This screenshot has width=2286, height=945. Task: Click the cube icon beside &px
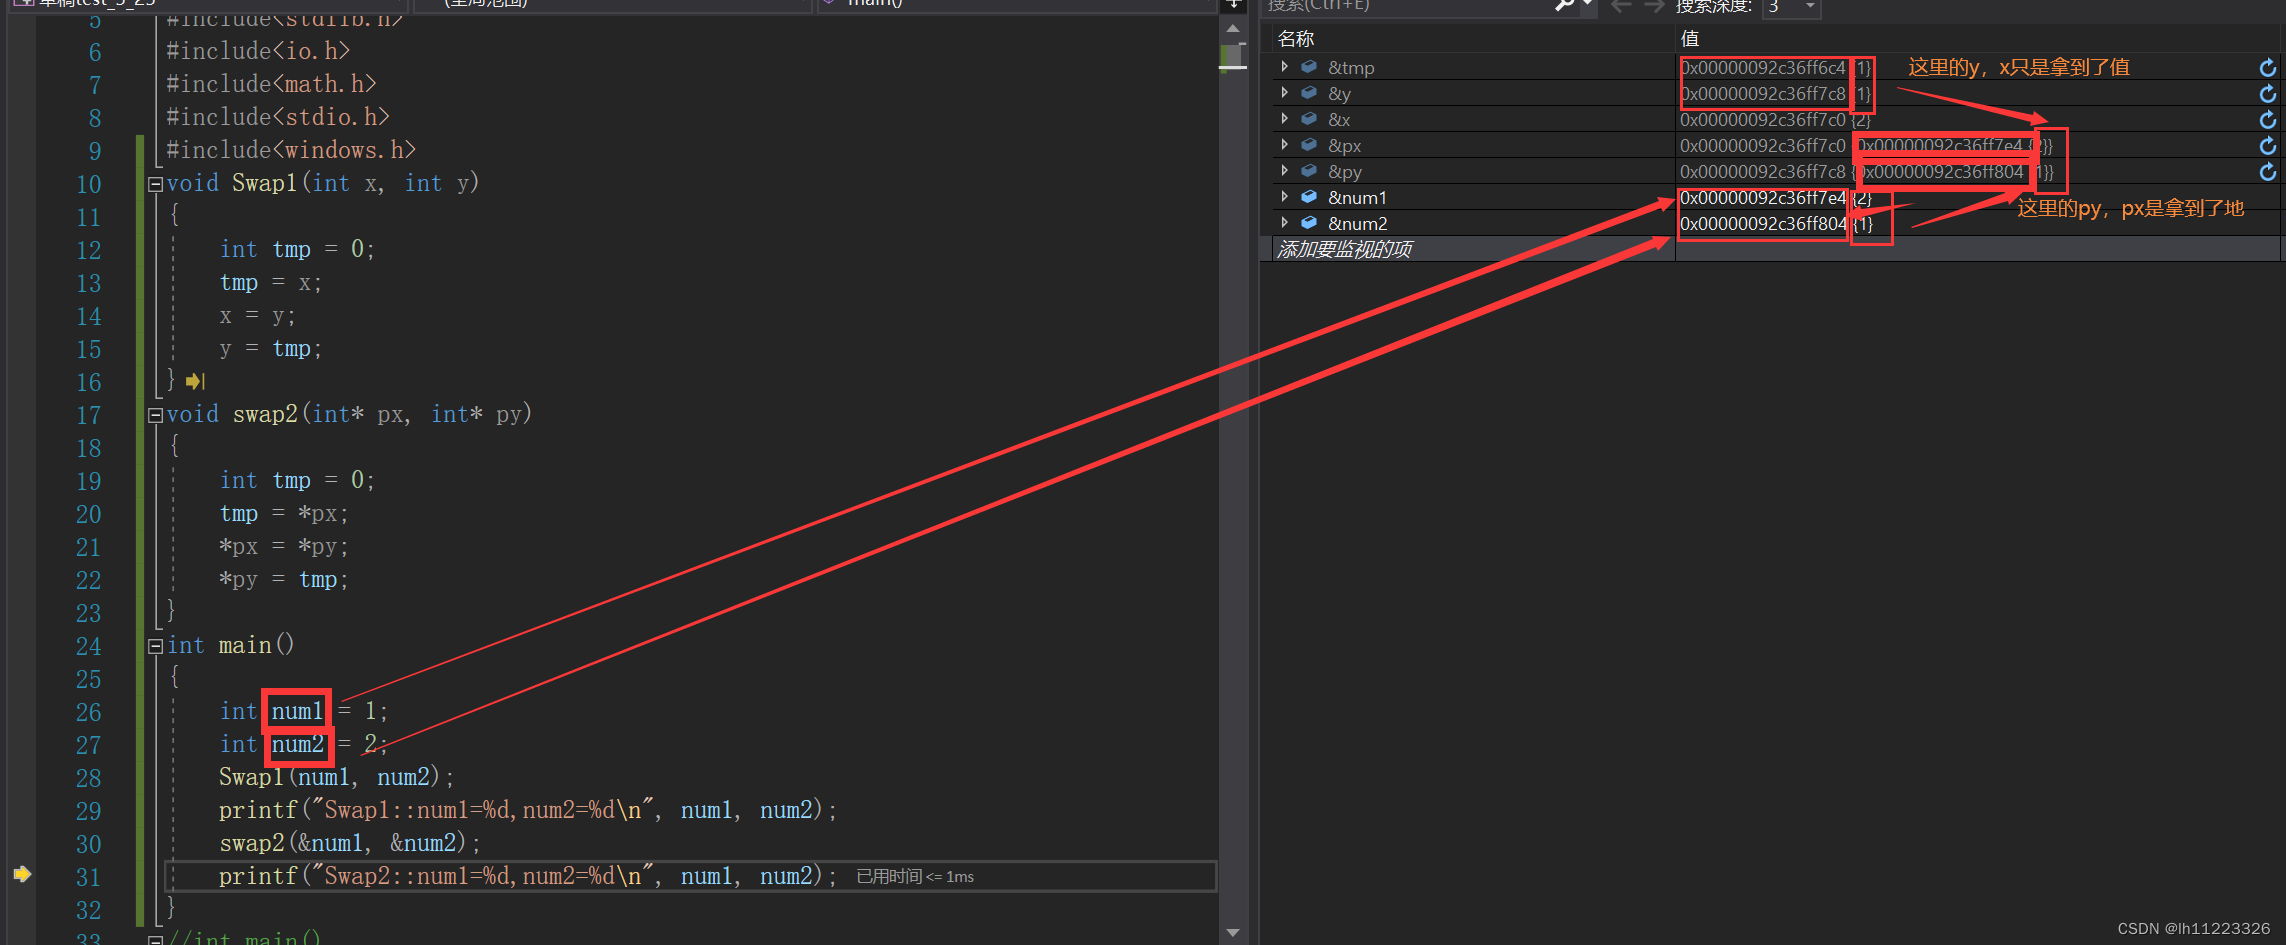pyautogui.click(x=1309, y=145)
